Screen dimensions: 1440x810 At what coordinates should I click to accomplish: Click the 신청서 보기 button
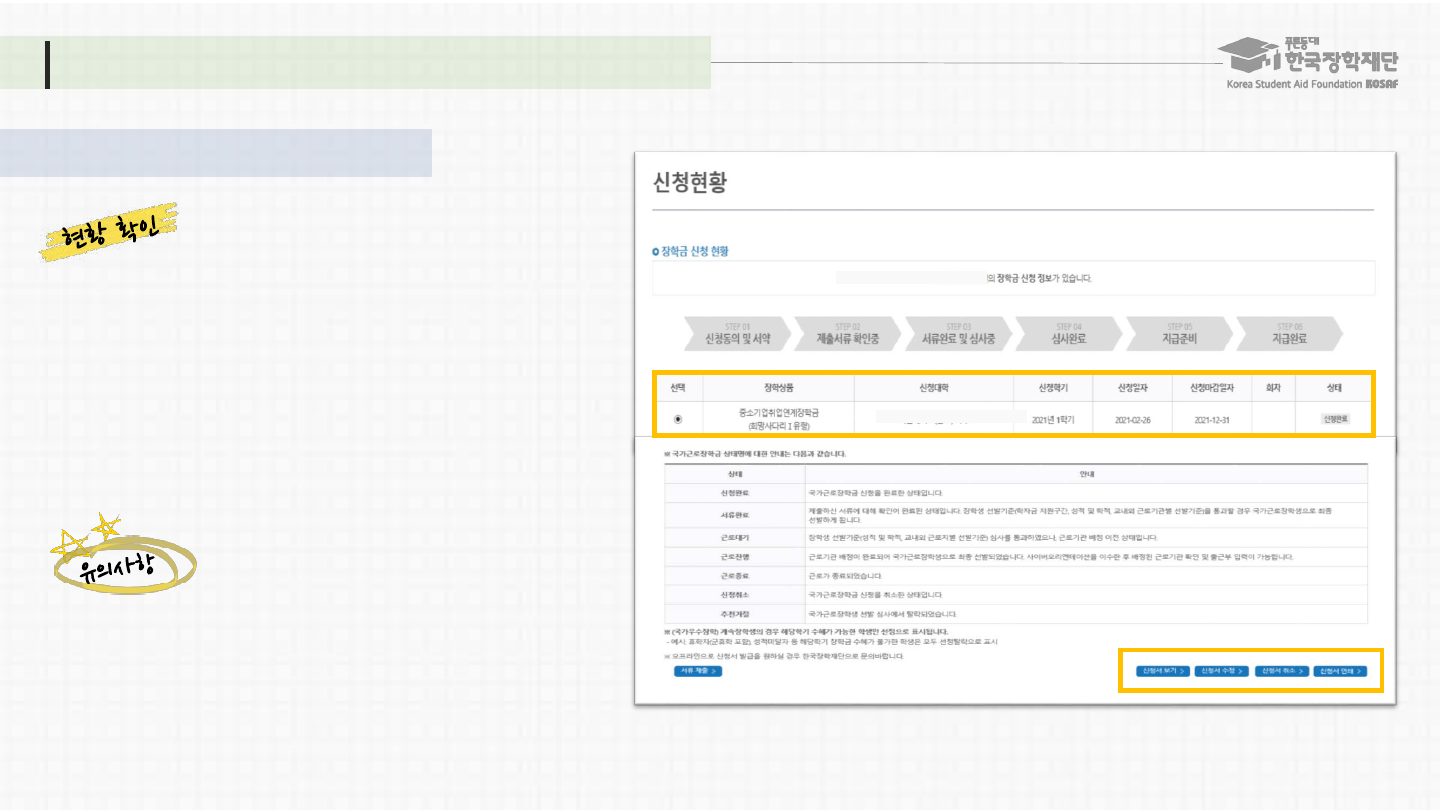point(1162,671)
